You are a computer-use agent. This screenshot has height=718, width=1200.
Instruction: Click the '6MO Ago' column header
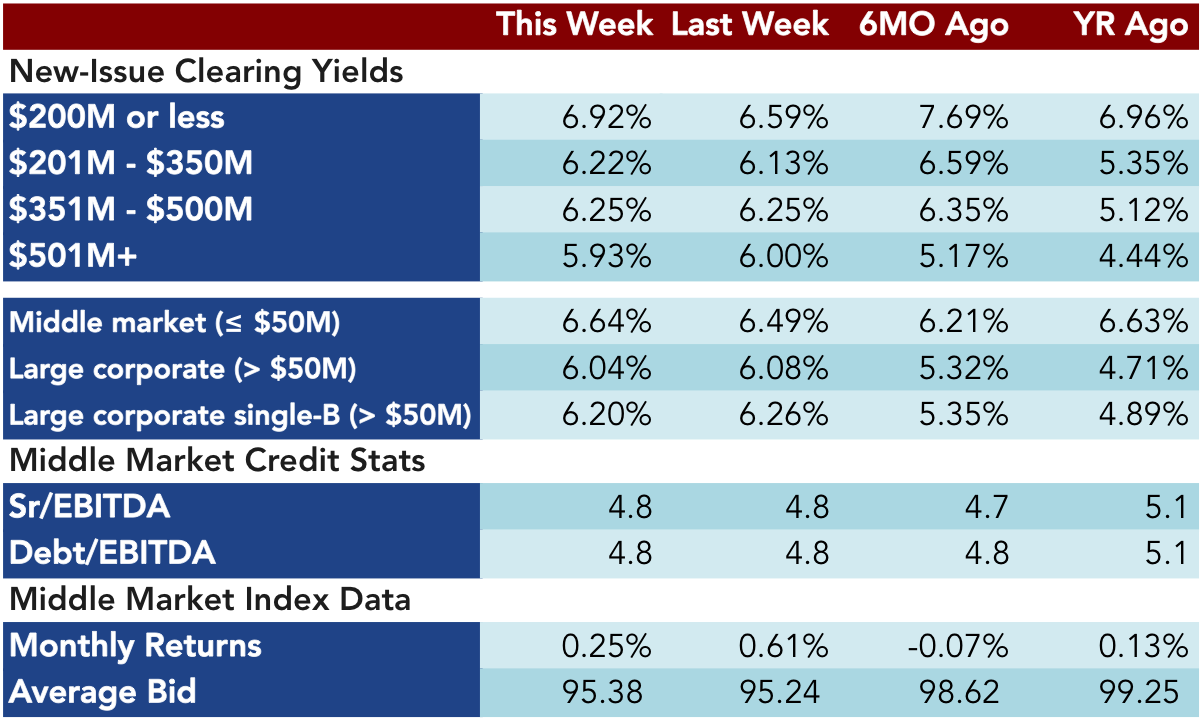(933, 26)
